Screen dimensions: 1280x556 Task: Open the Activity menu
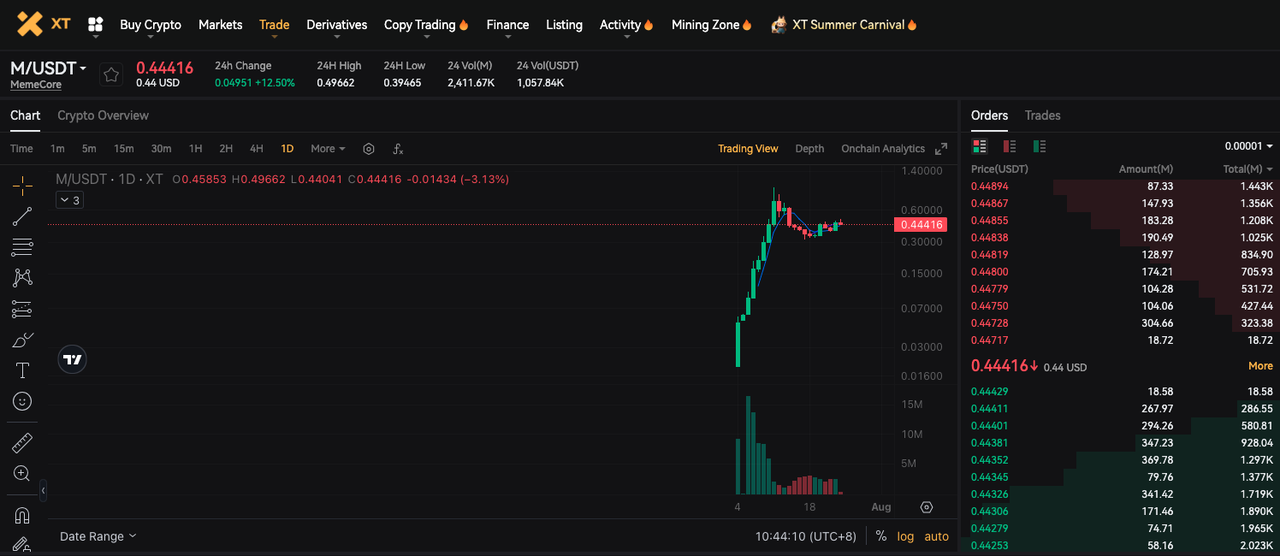(626, 25)
